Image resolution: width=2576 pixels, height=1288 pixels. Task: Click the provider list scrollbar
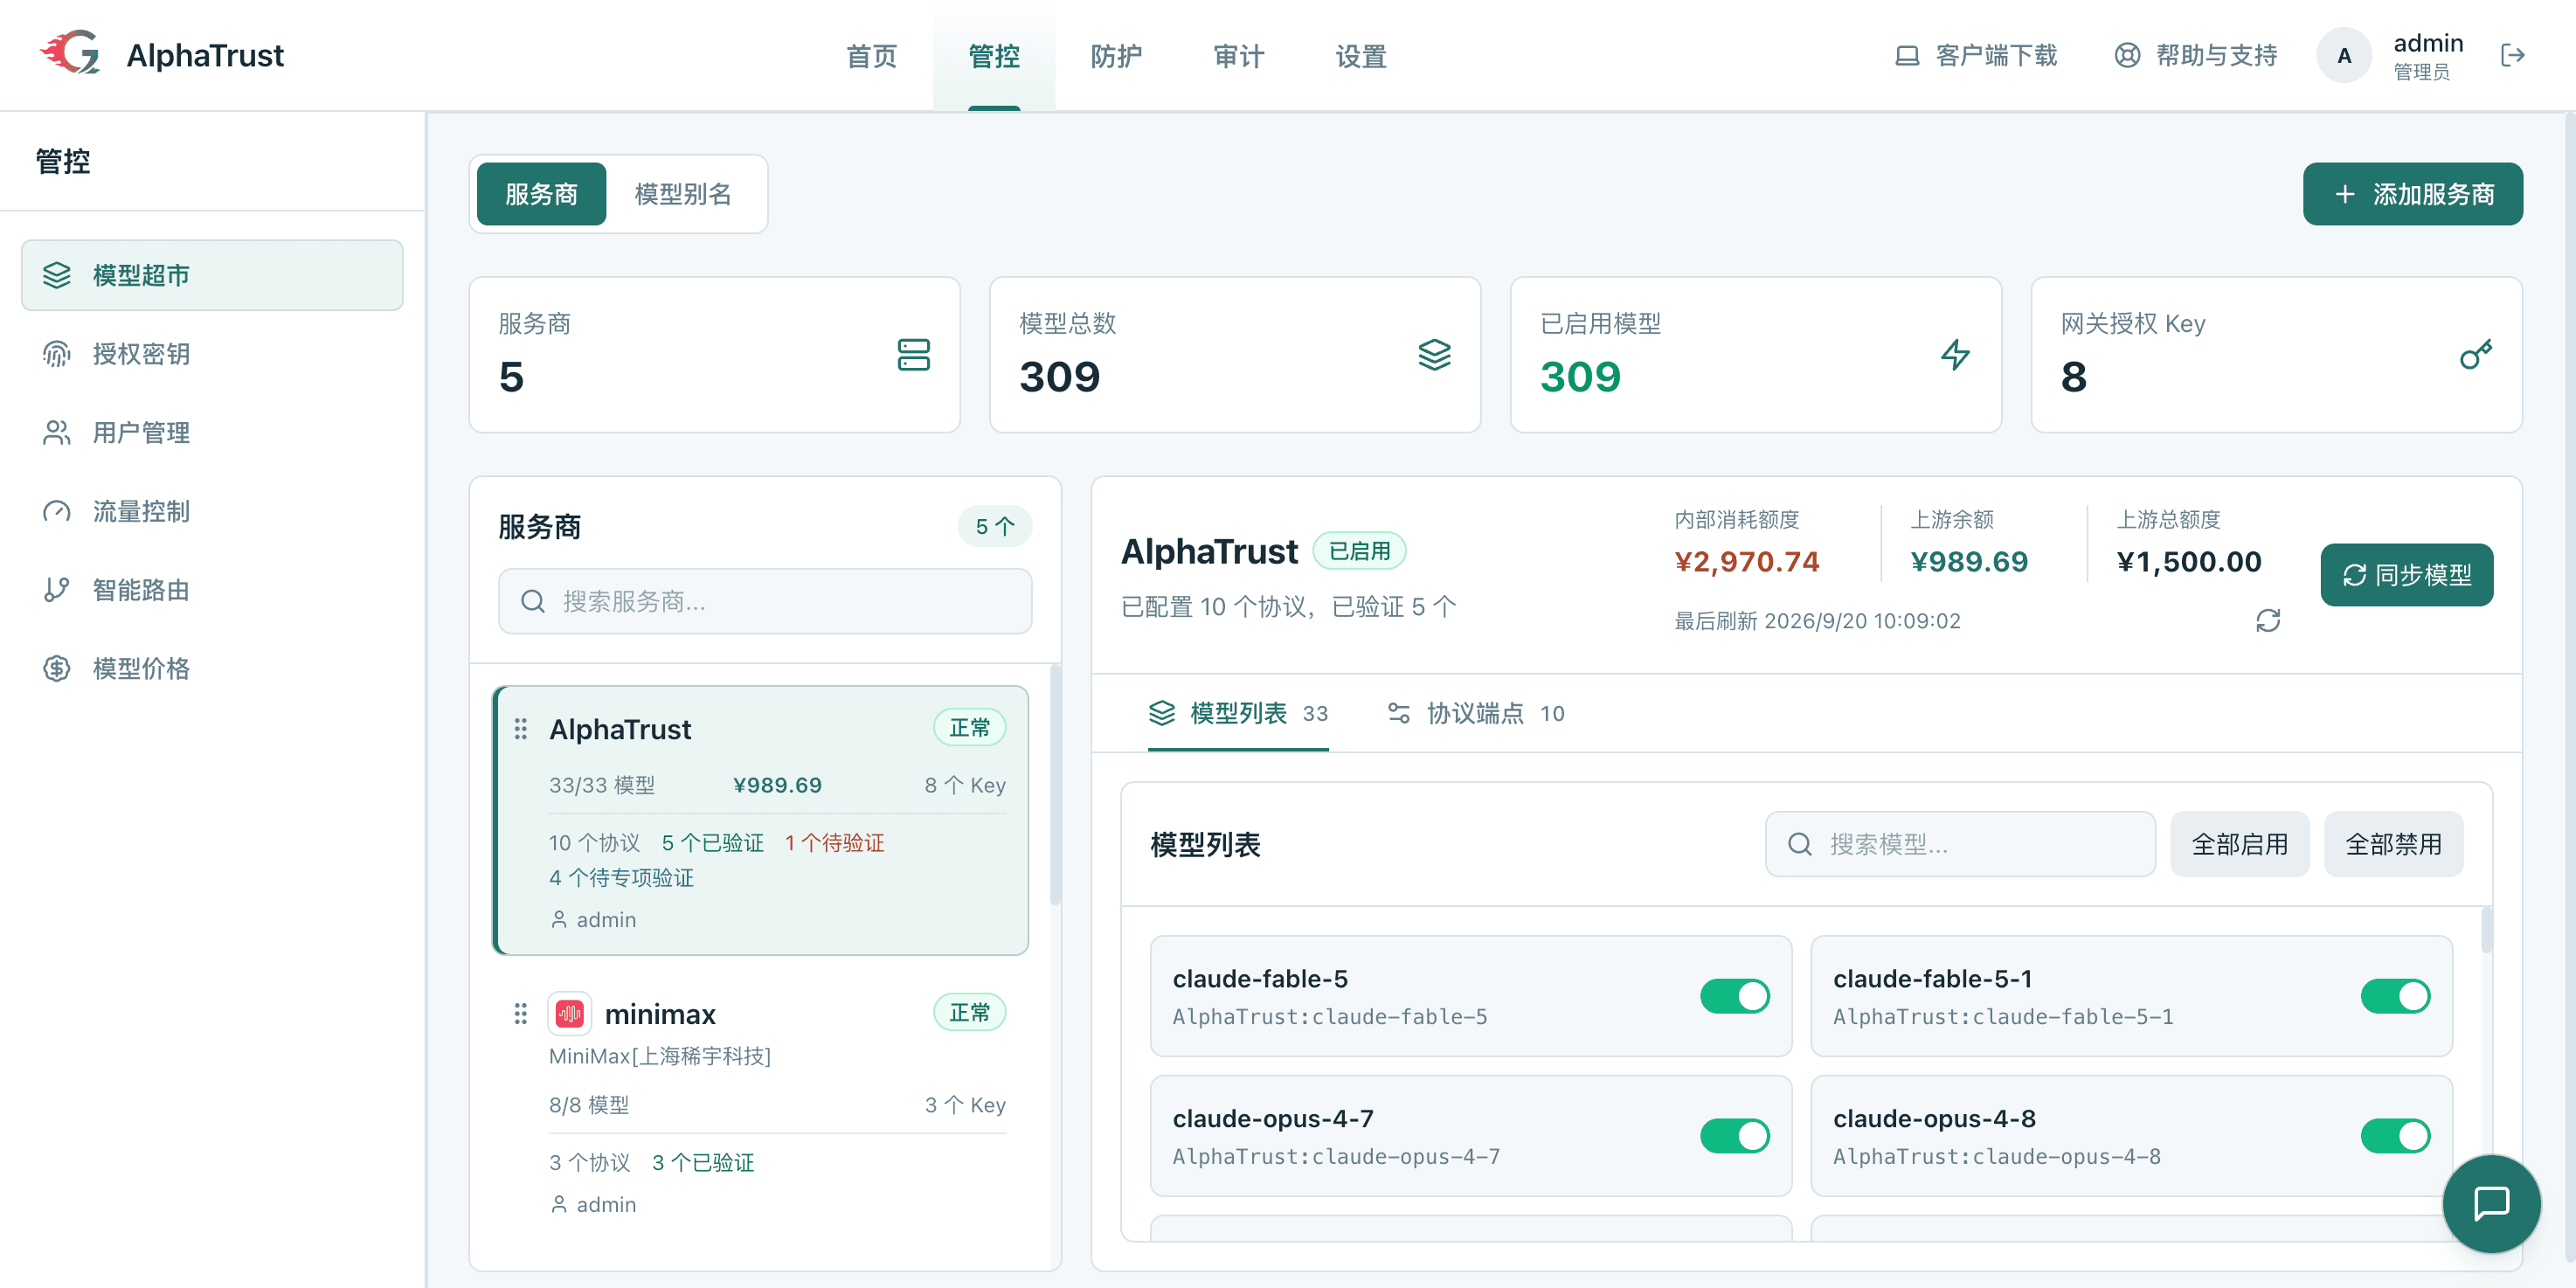1054,784
